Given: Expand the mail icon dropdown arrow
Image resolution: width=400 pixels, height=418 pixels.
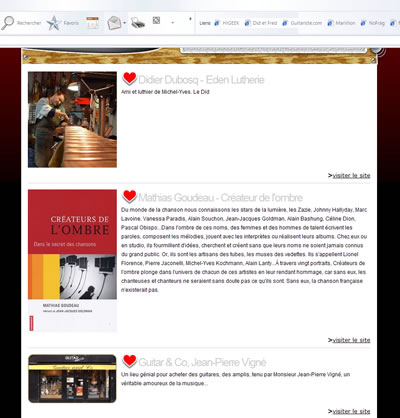Looking at the screenshot, I should [125, 23].
